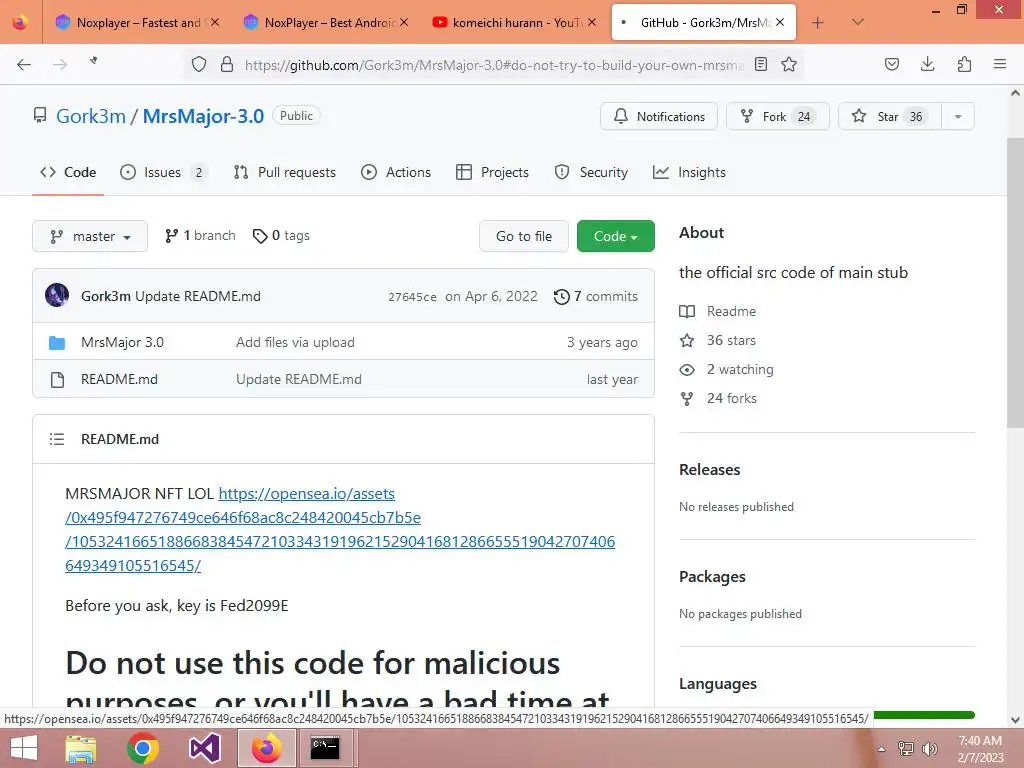Launch Chrome from taskbar

[143, 748]
